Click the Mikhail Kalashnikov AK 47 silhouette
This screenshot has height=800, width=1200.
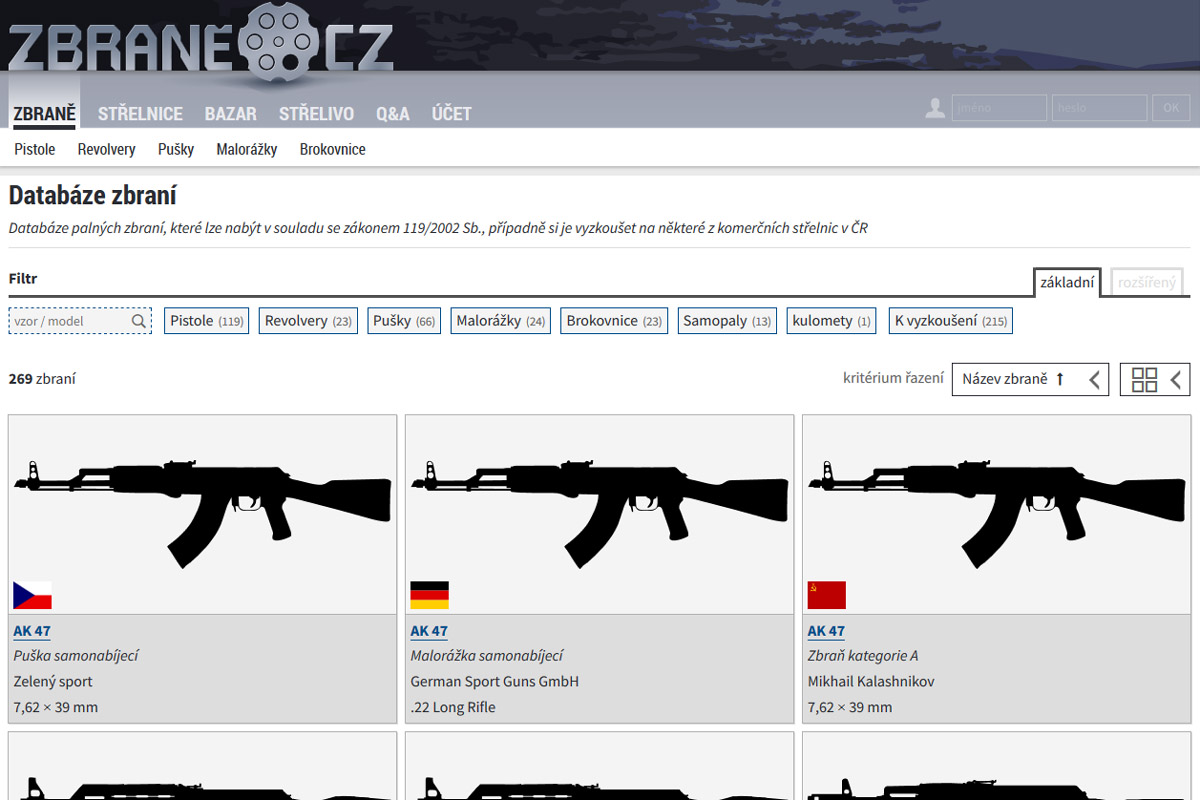click(x=997, y=514)
